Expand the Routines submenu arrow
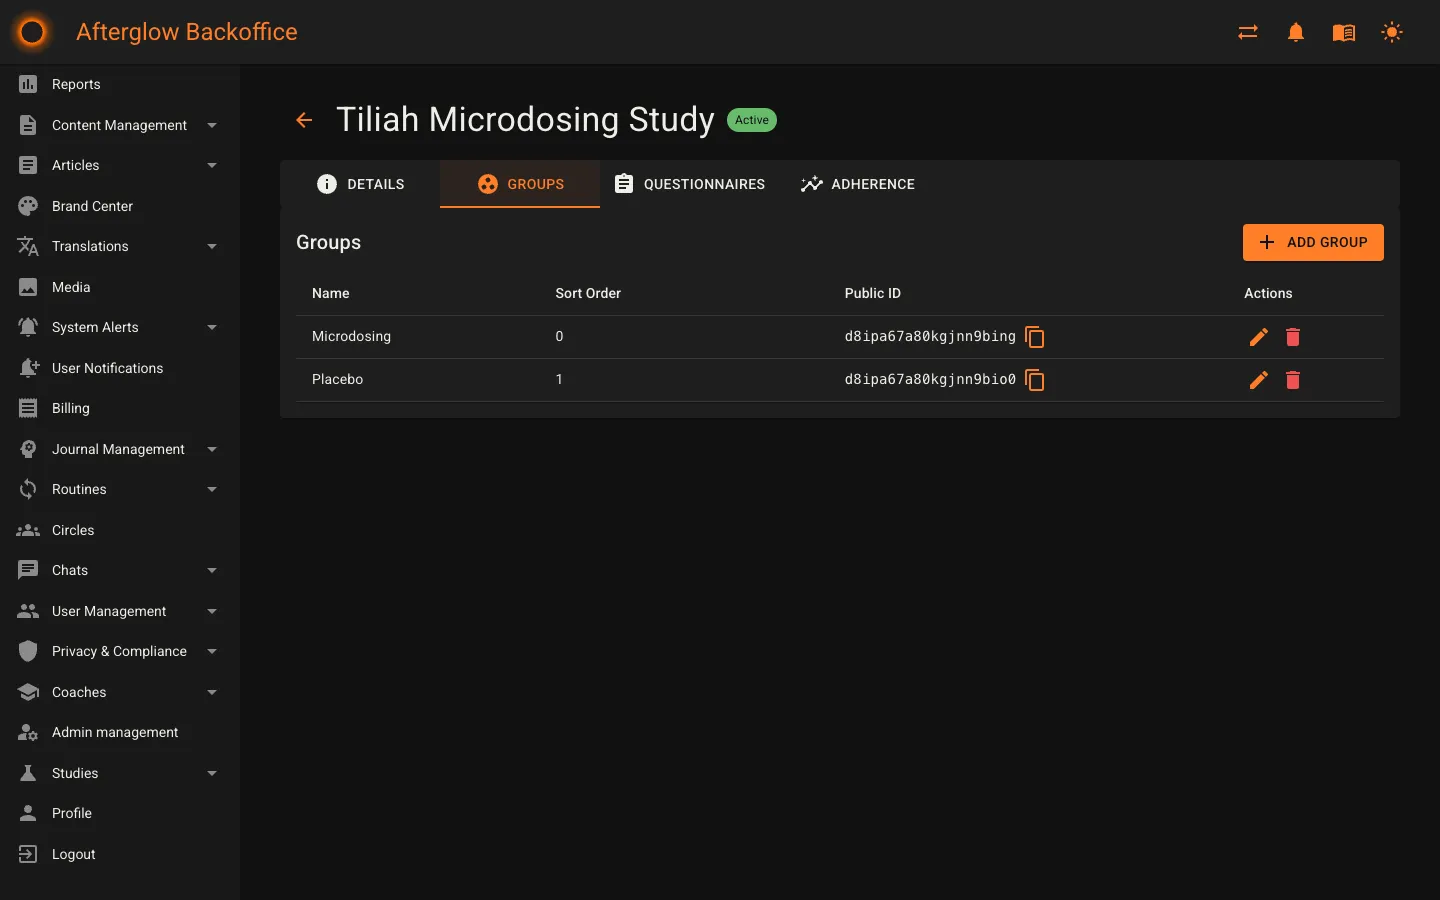1440x900 pixels. [x=212, y=489]
